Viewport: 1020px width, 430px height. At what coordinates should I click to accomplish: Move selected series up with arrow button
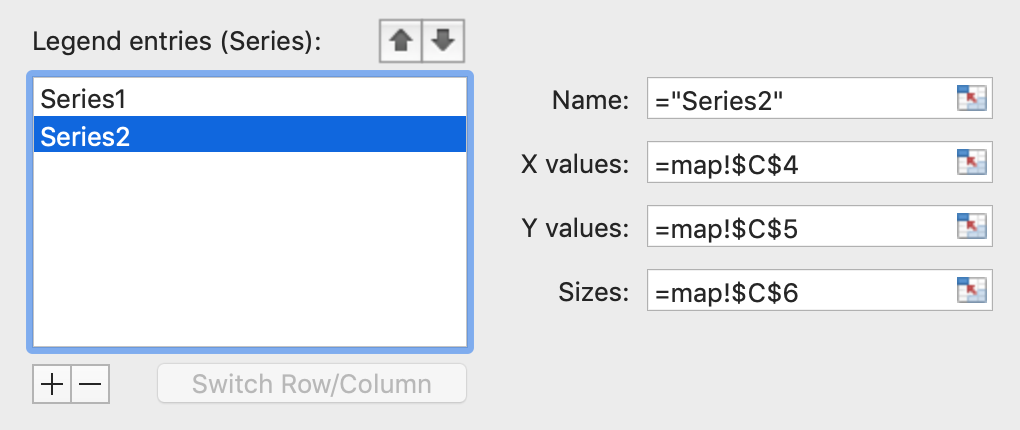401,41
